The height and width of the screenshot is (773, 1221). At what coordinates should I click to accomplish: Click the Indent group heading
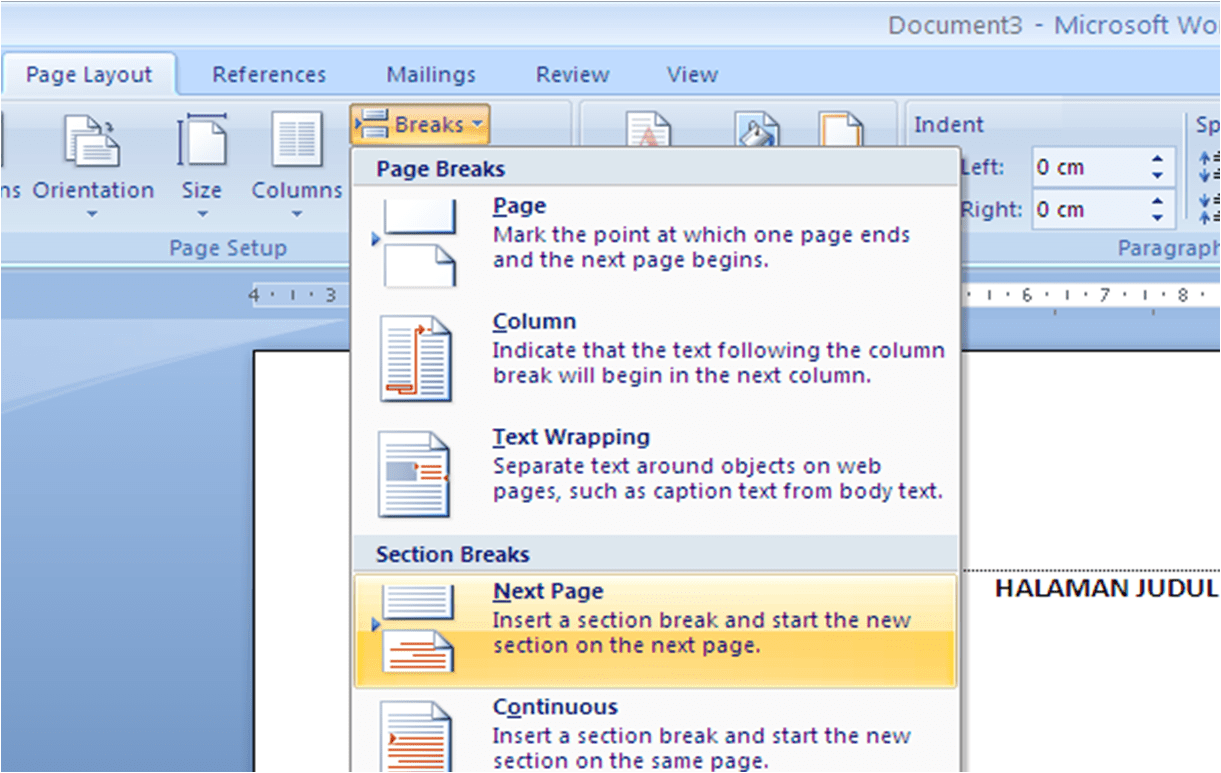949,125
